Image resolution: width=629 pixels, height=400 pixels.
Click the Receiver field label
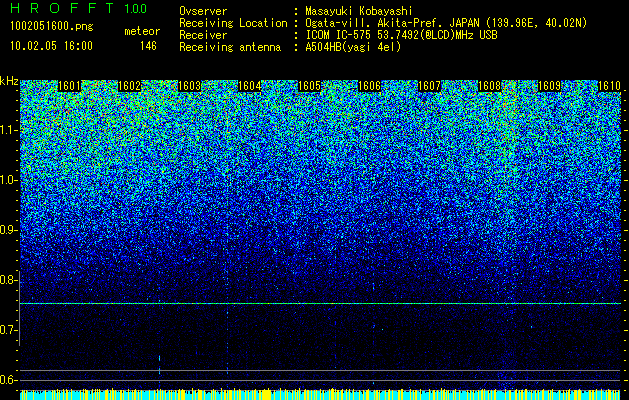coord(203,35)
